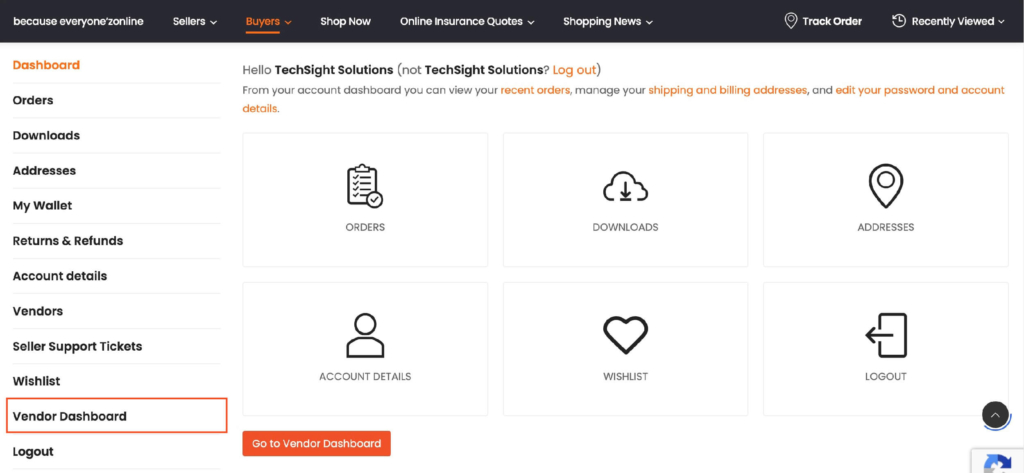Click the ORDERS card label
The width and height of the screenshot is (1024, 473).
(x=365, y=227)
